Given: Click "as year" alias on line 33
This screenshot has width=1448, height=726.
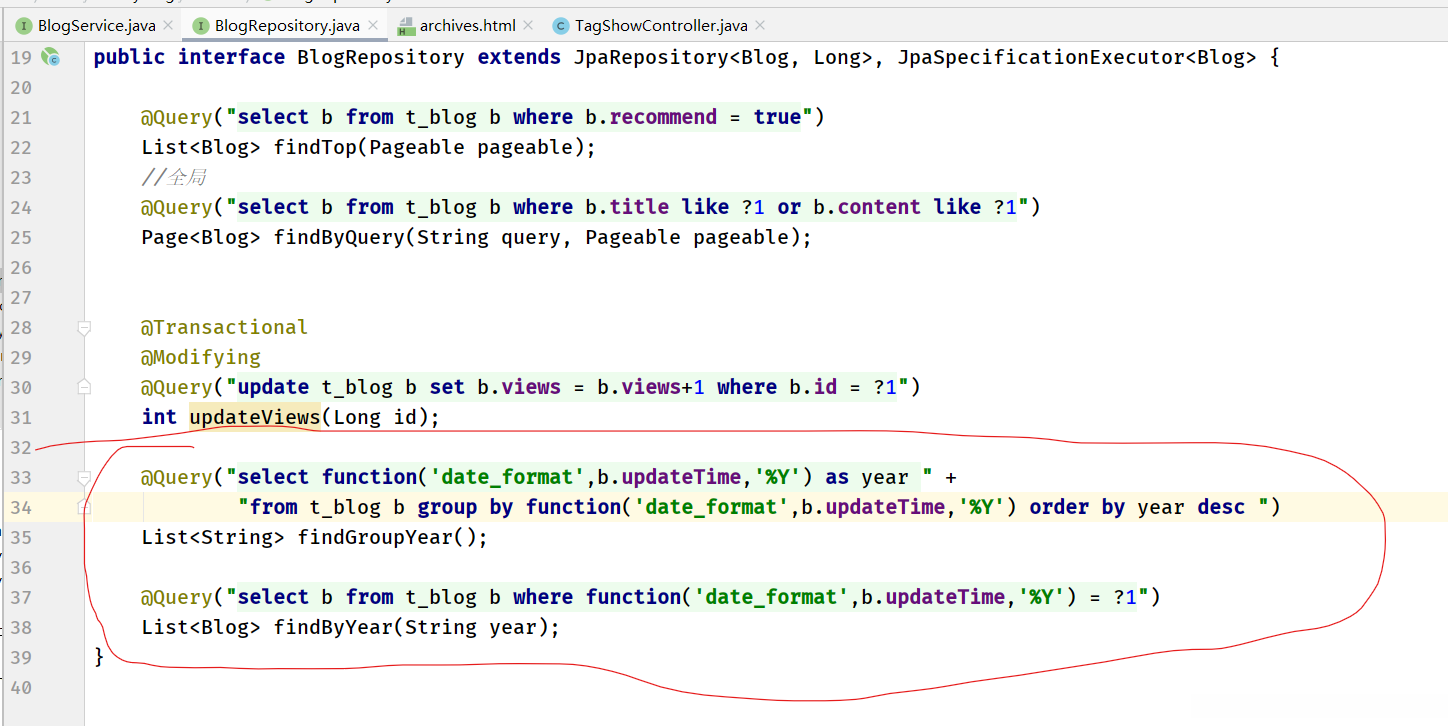Looking at the screenshot, I should pyautogui.click(x=867, y=477).
